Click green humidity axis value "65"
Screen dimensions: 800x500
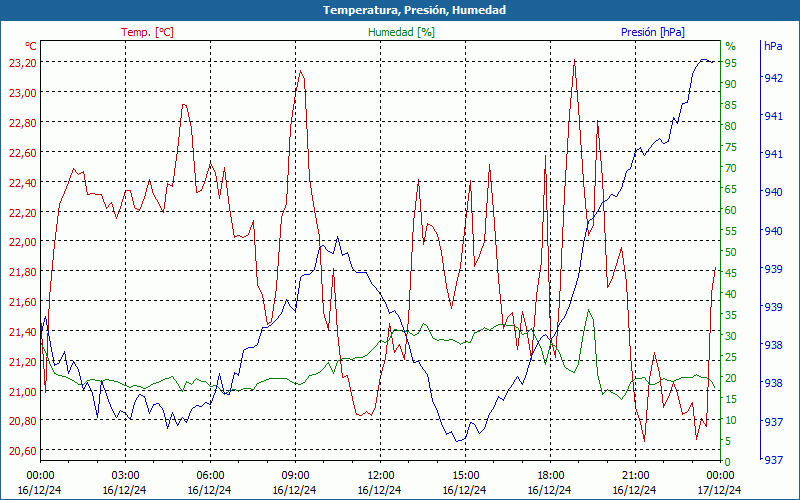coord(731,189)
